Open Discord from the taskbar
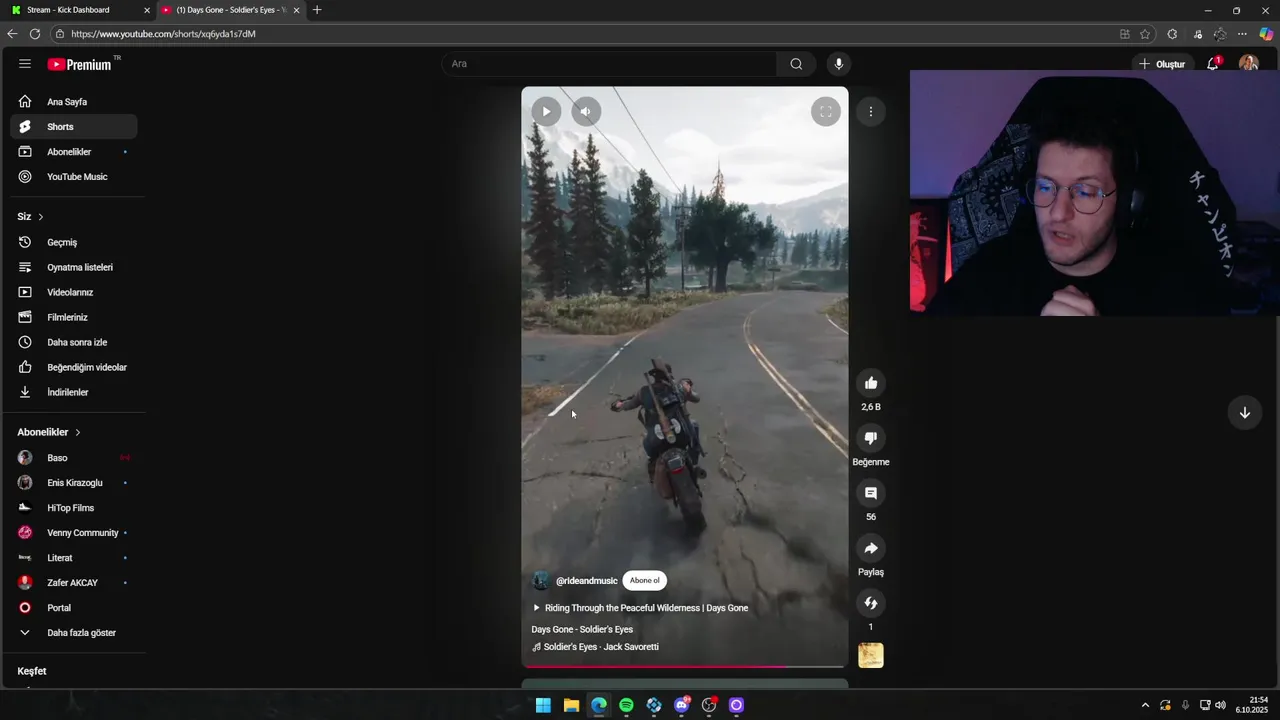The image size is (1280, 720). (x=682, y=705)
